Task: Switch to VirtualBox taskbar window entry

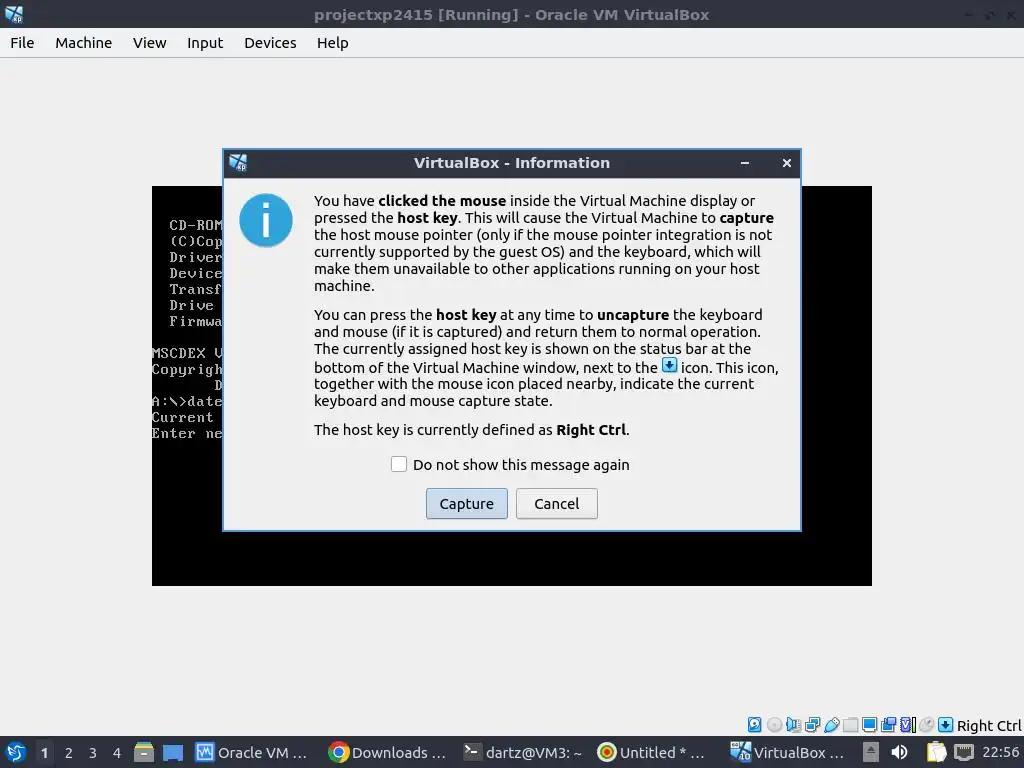Action: coord(787,752)
